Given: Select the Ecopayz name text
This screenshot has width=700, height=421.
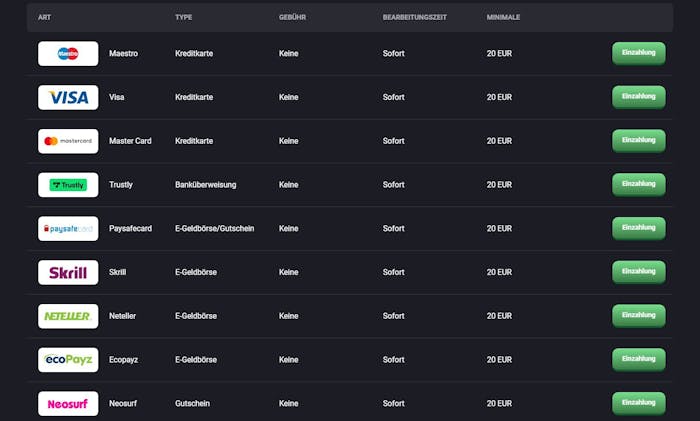Looking at the screenshot, I should pyautogui.click(x=123, y=360).
